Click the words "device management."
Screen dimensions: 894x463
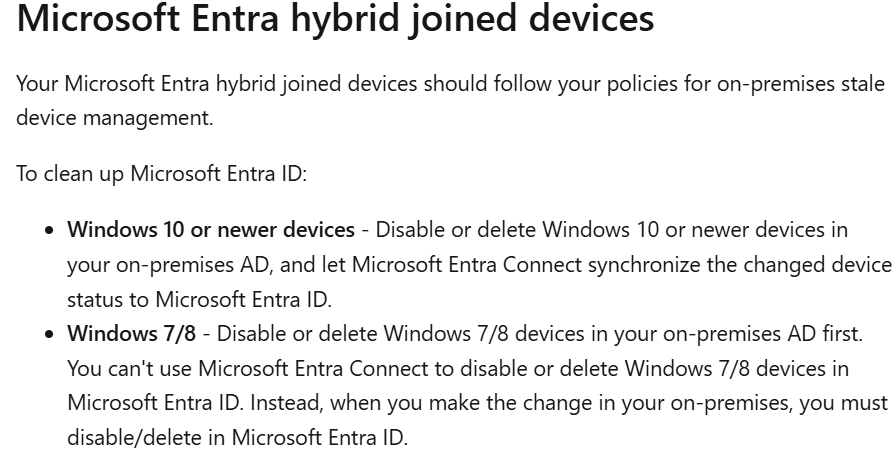click(x=115, y=118)
